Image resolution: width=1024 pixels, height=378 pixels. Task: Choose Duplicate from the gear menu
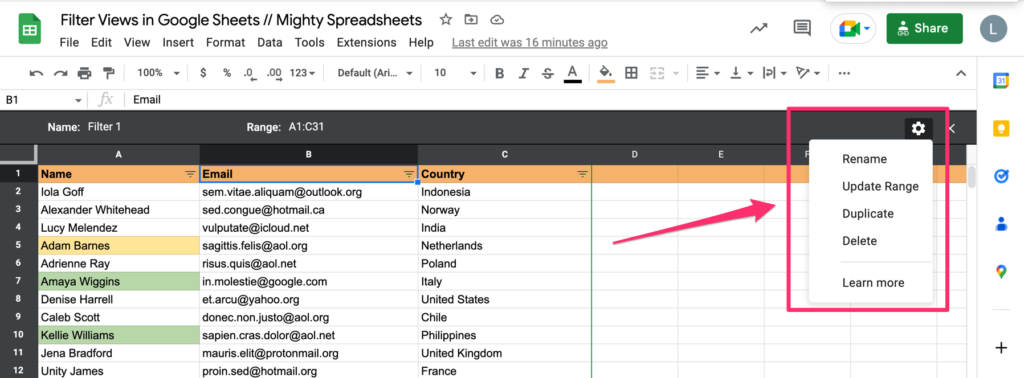click(x=868, y=213)
